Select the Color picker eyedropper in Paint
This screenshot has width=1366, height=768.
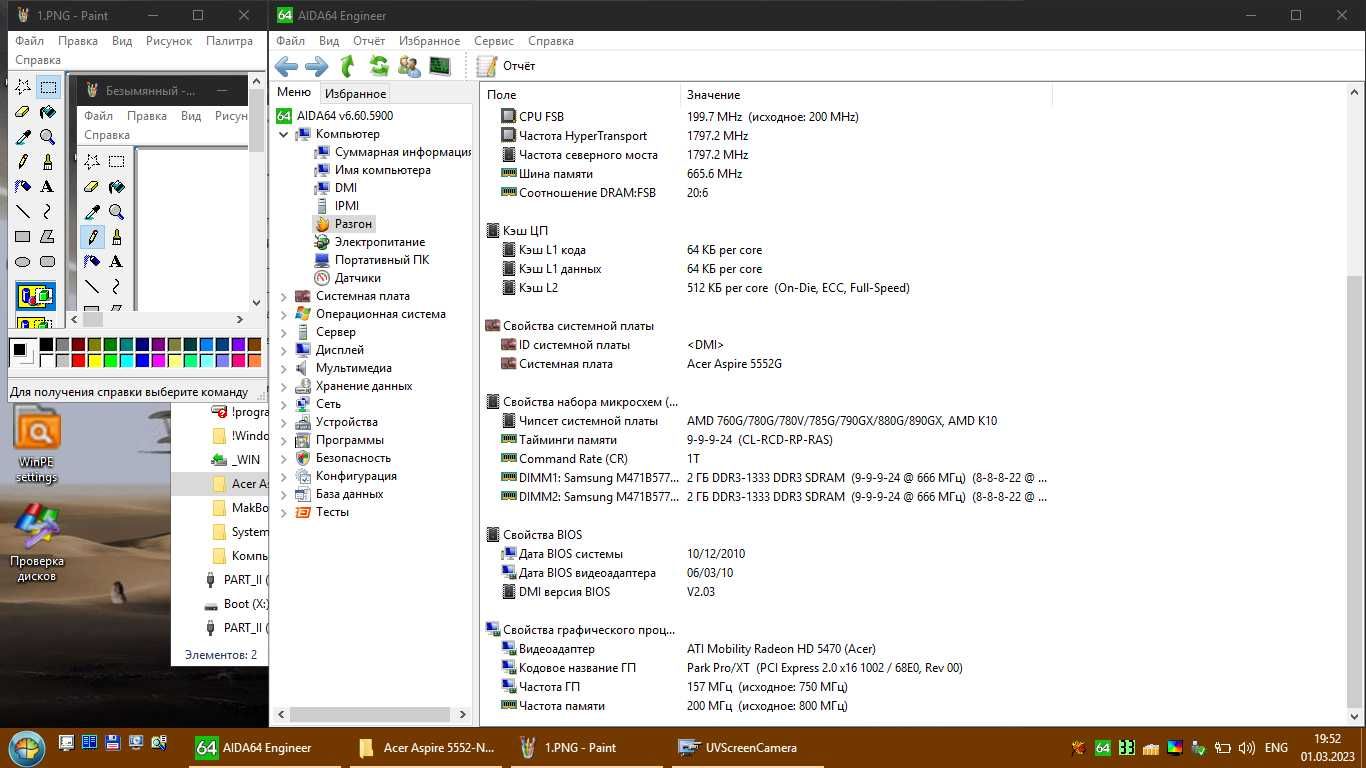(x=22, y=137)
